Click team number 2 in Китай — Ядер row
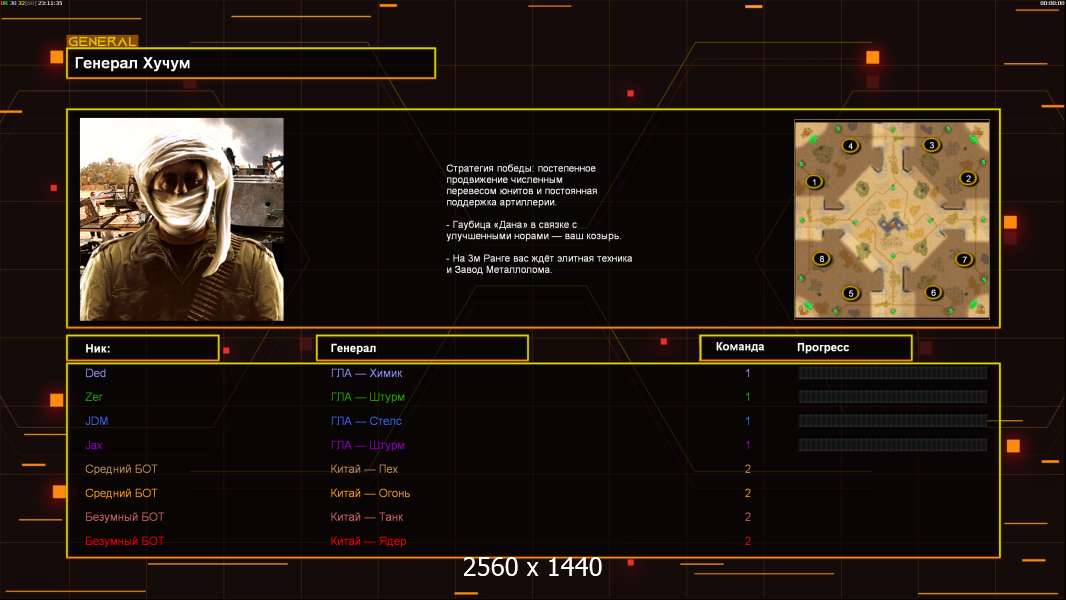1066x600 pixels. coord(748,542)
